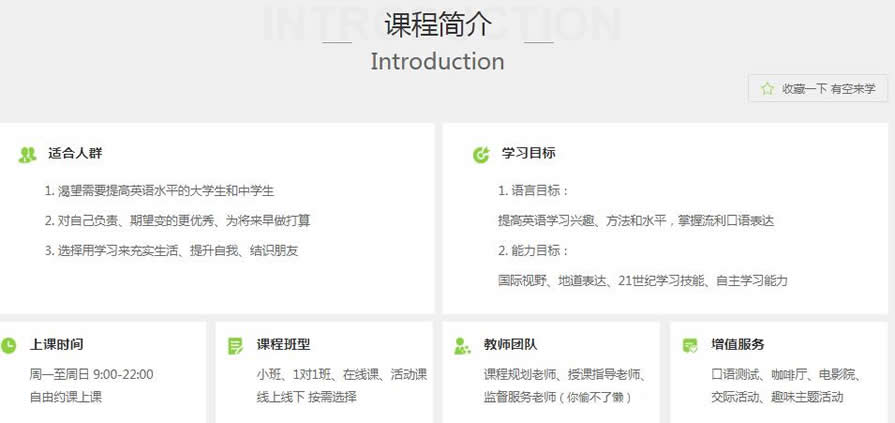Select the 学习目标 section title

pyautogui.click(x=529, y=154)
